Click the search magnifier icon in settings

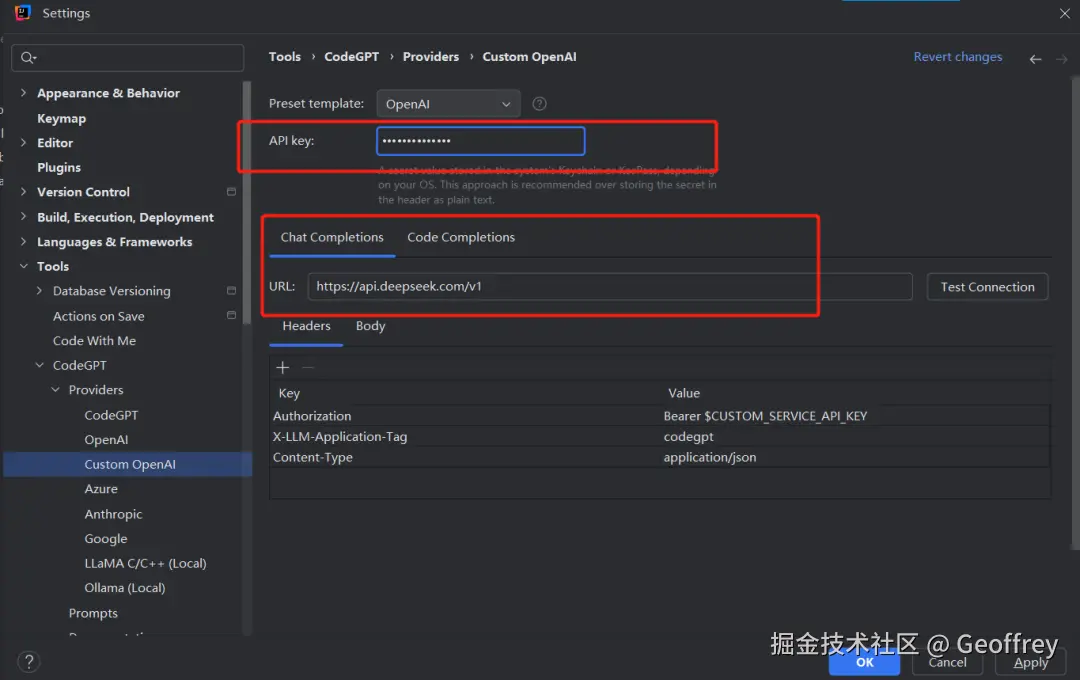pos(28,58)
